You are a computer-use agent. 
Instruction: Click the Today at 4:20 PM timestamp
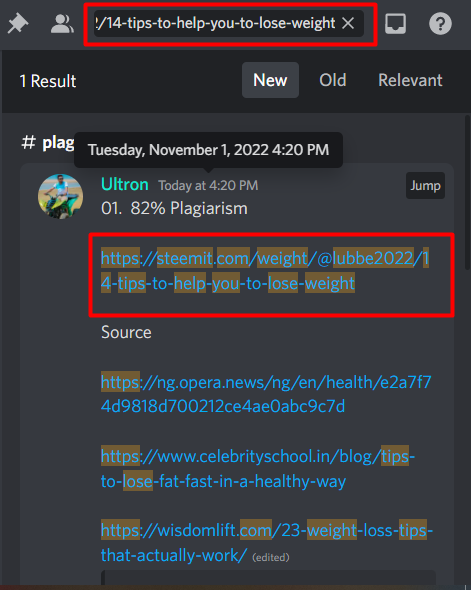coord(208,186)
